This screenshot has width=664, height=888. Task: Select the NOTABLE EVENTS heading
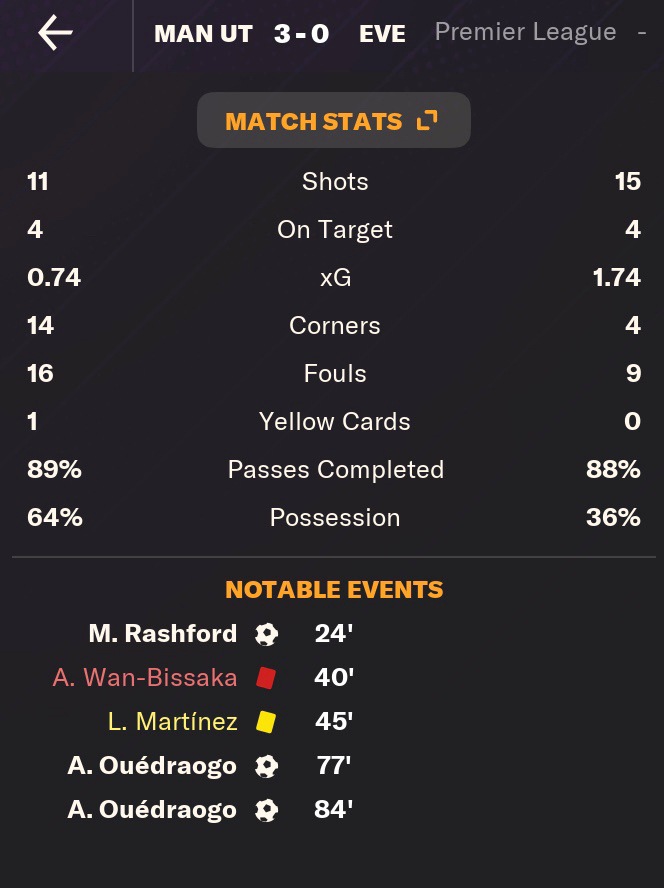pyautogui.click(x=334, y=590)
